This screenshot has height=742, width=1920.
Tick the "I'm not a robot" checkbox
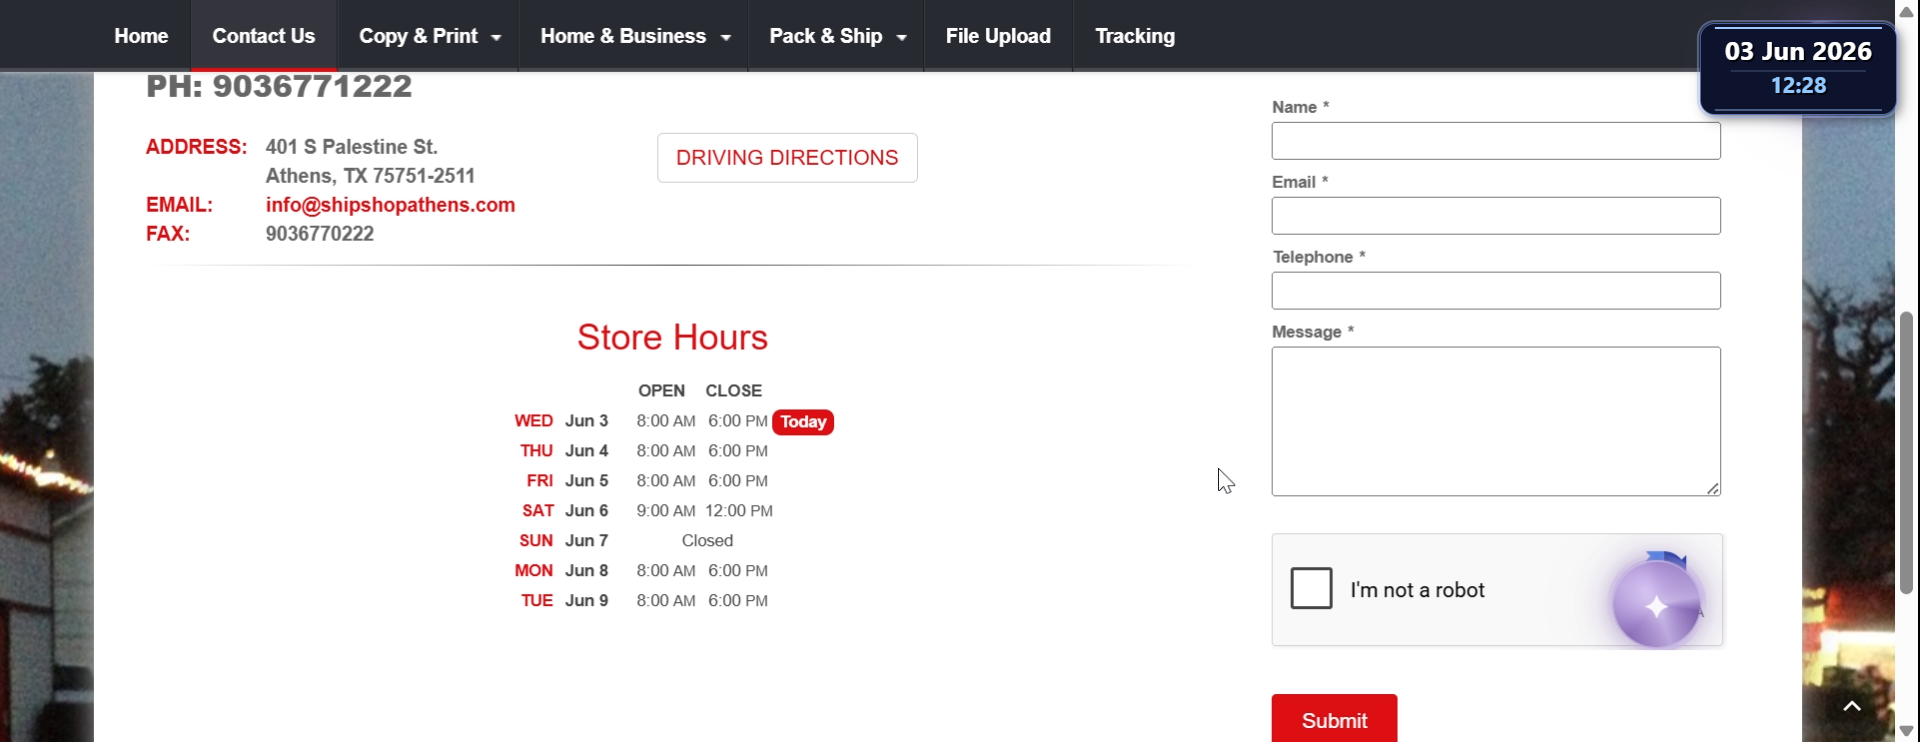click(1311, 588)
